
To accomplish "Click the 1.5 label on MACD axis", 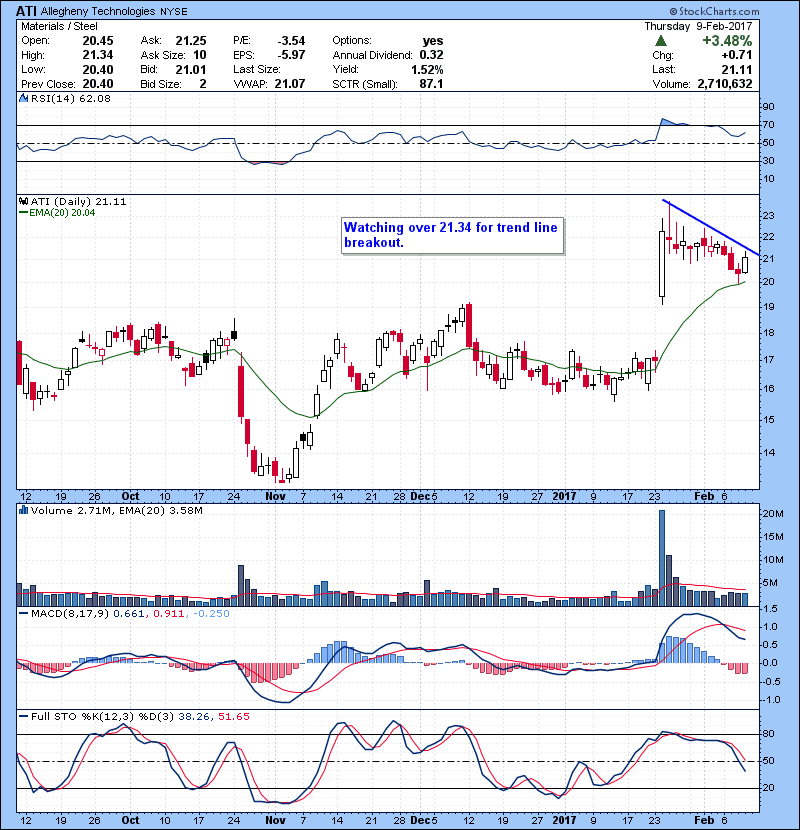I will click(770, 609).
